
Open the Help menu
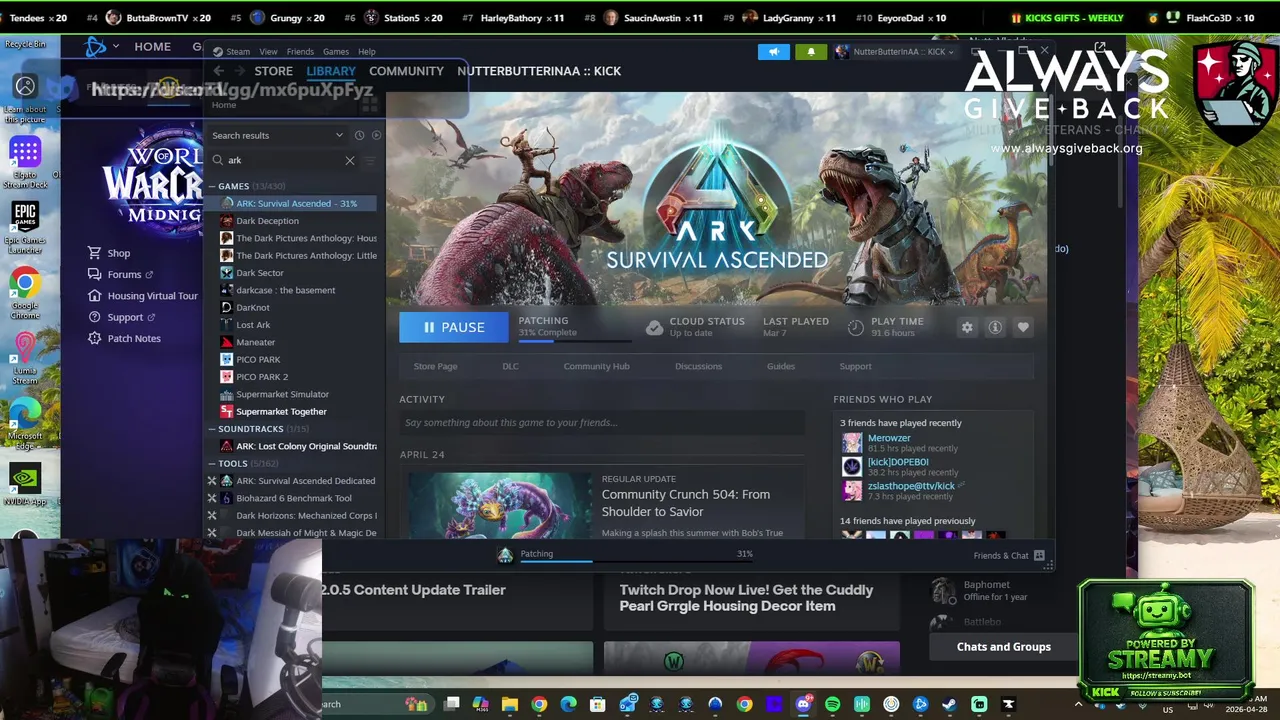367,51
